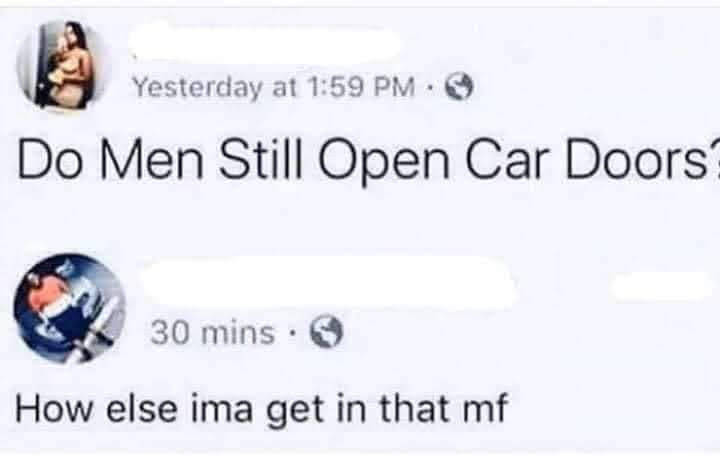Screen dimensions: 720x456
Task: Open the "Yesterday at 1:59 PM" timestamp
Action: [274, 87]
